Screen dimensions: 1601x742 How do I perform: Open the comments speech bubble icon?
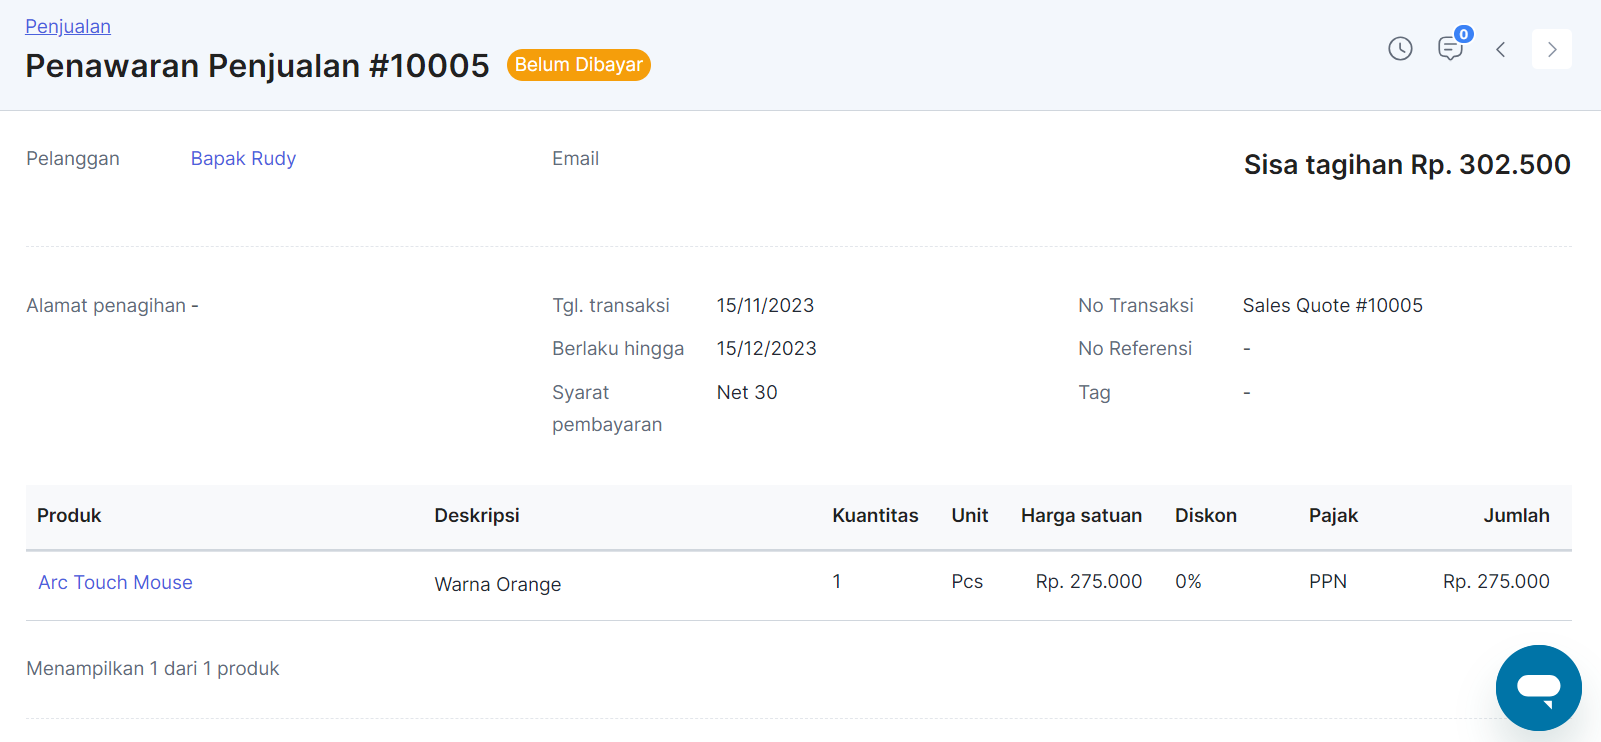click(1450, 49)
